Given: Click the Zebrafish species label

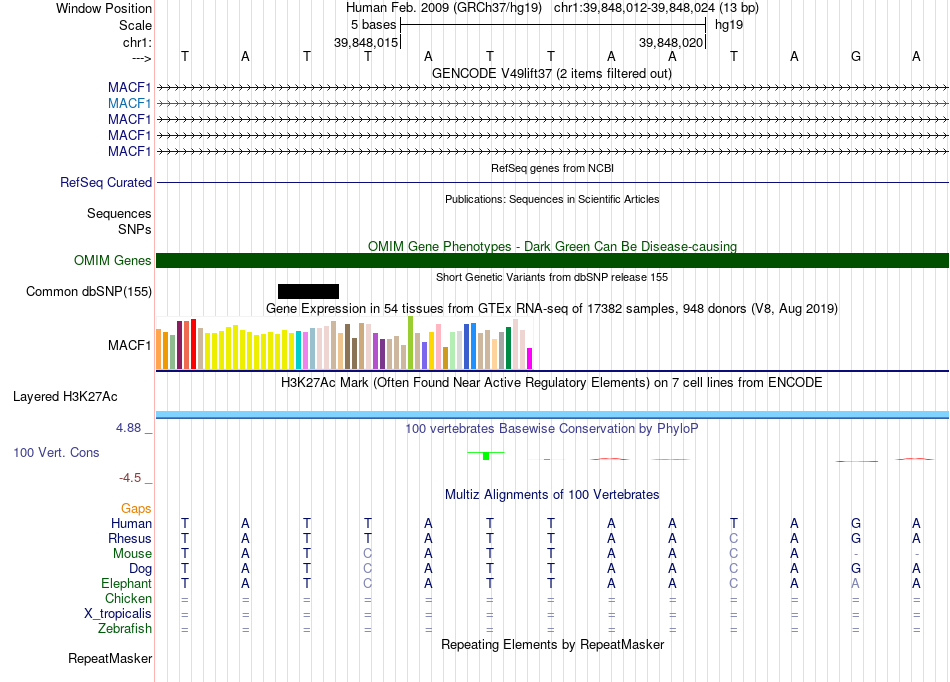Looking at the screenshot, I should coord(125,628).
